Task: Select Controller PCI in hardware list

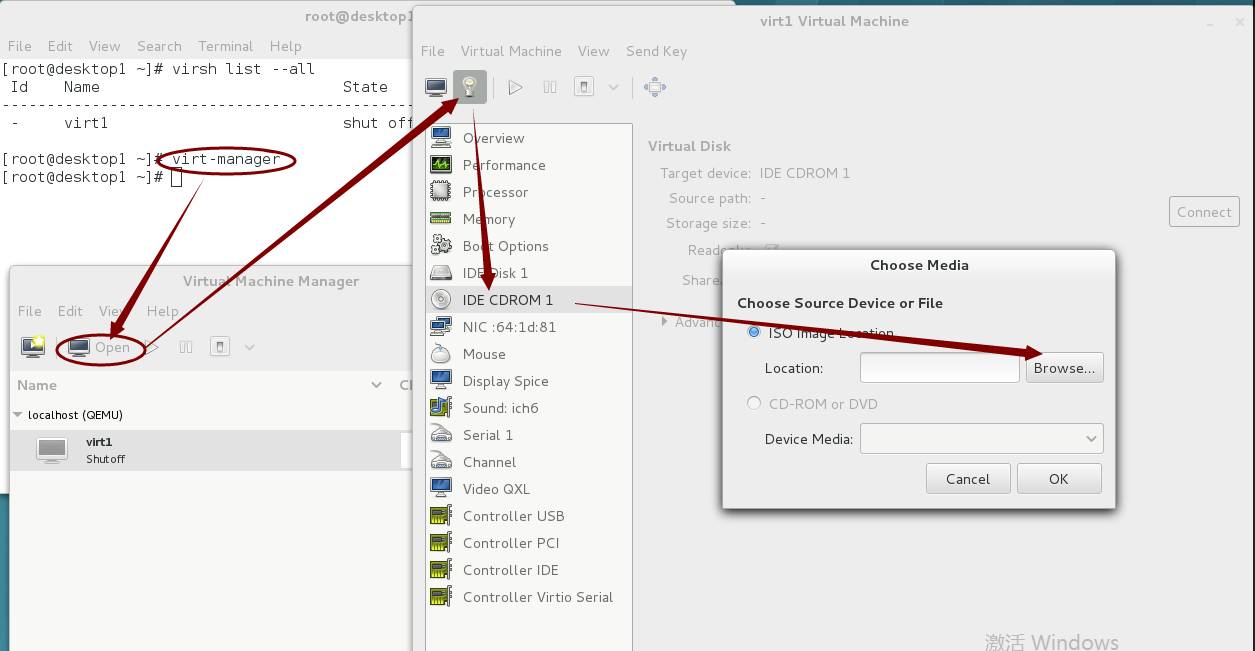Action: (x=529, y=543)
